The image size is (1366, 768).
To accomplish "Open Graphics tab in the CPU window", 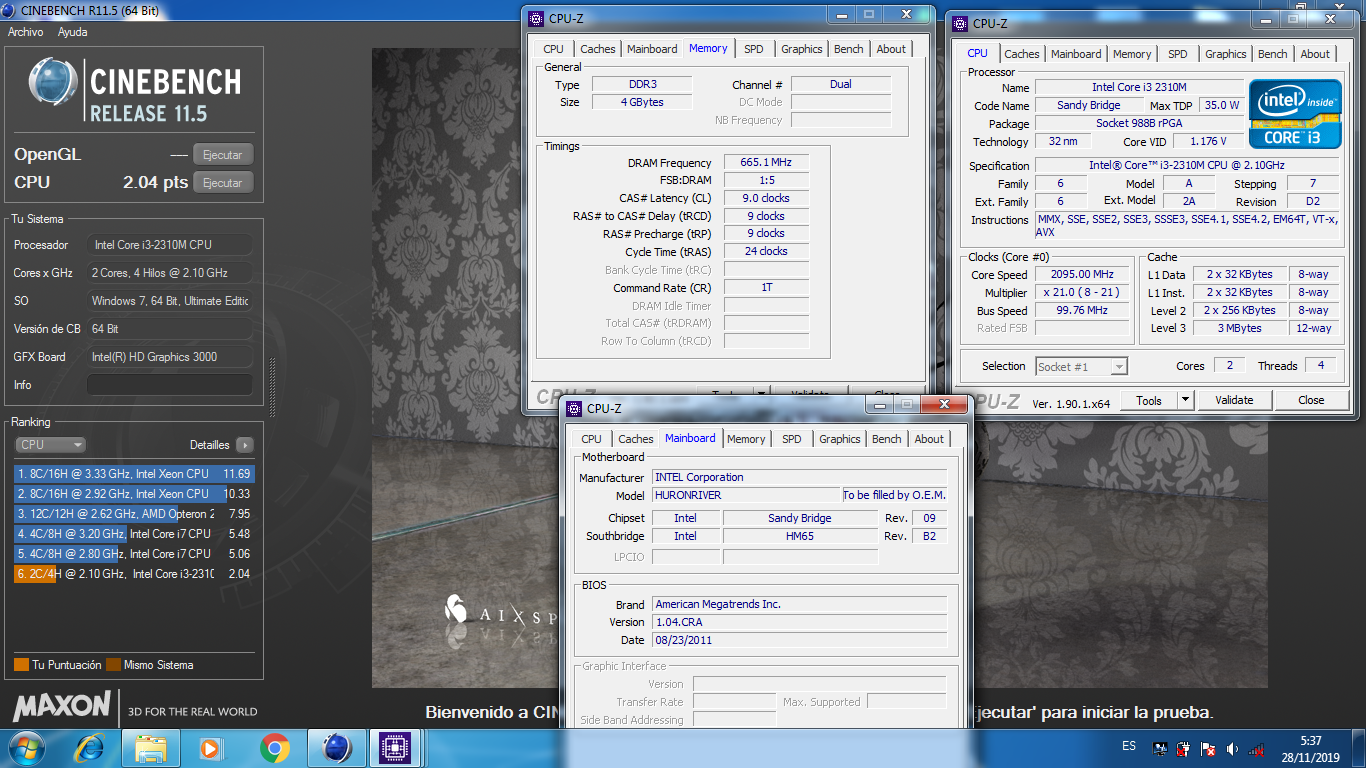I will [1225, 54].
